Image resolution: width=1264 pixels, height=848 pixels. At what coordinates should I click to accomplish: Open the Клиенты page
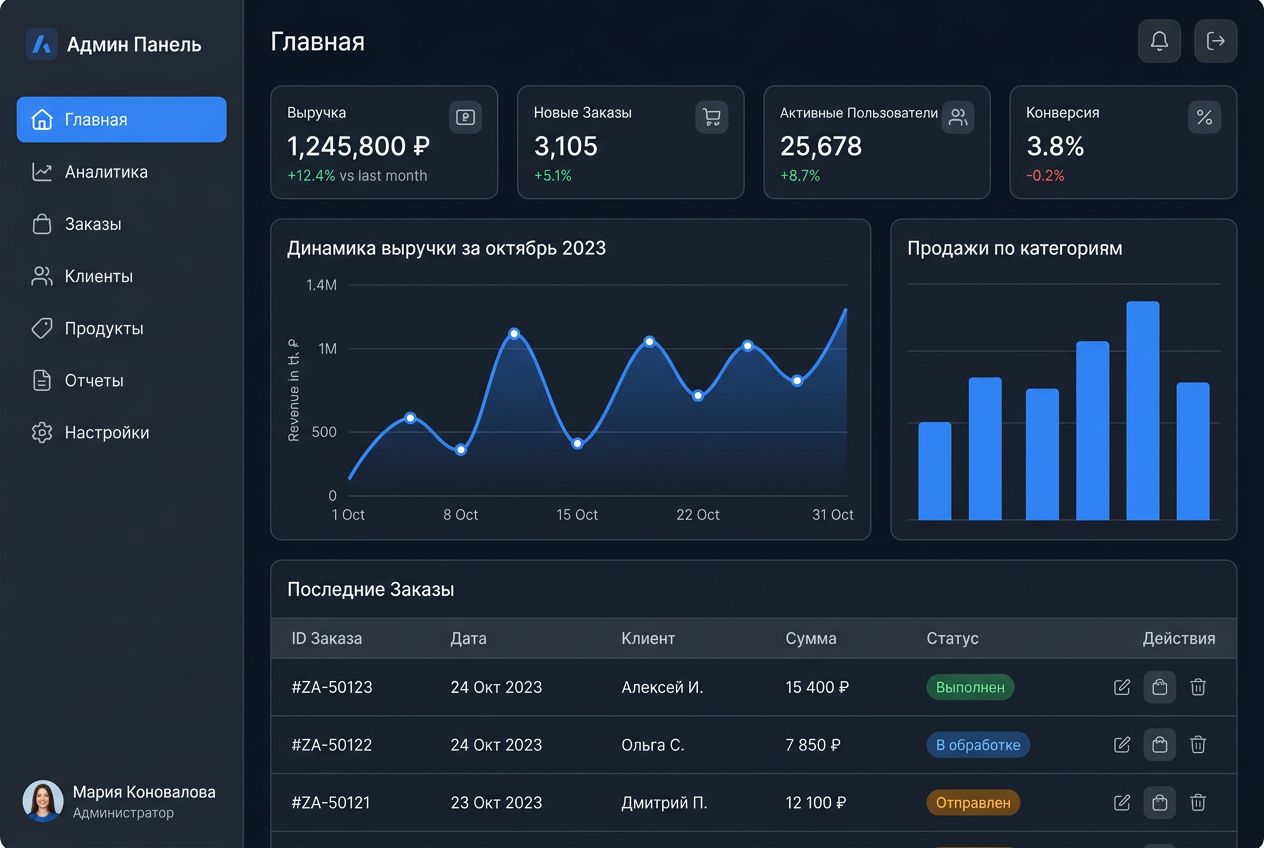122,276
